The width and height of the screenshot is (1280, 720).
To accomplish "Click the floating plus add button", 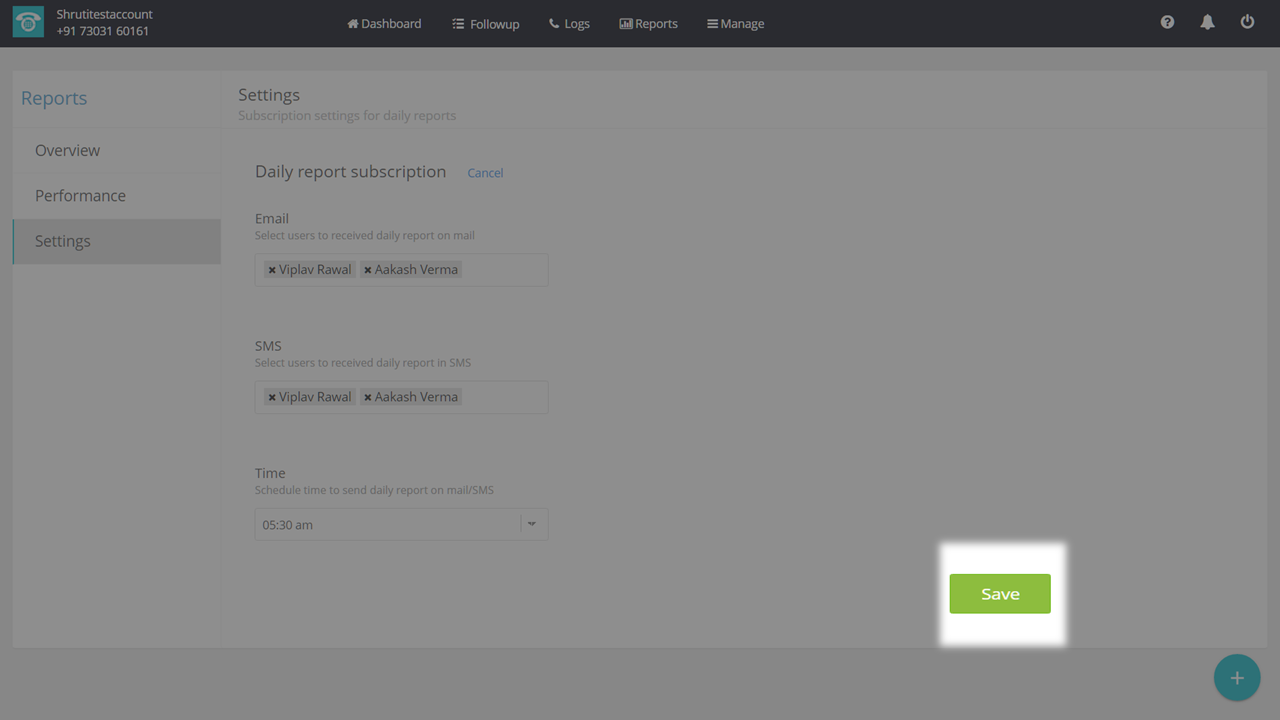I will pyautogui.click(x=1237, y=678).
